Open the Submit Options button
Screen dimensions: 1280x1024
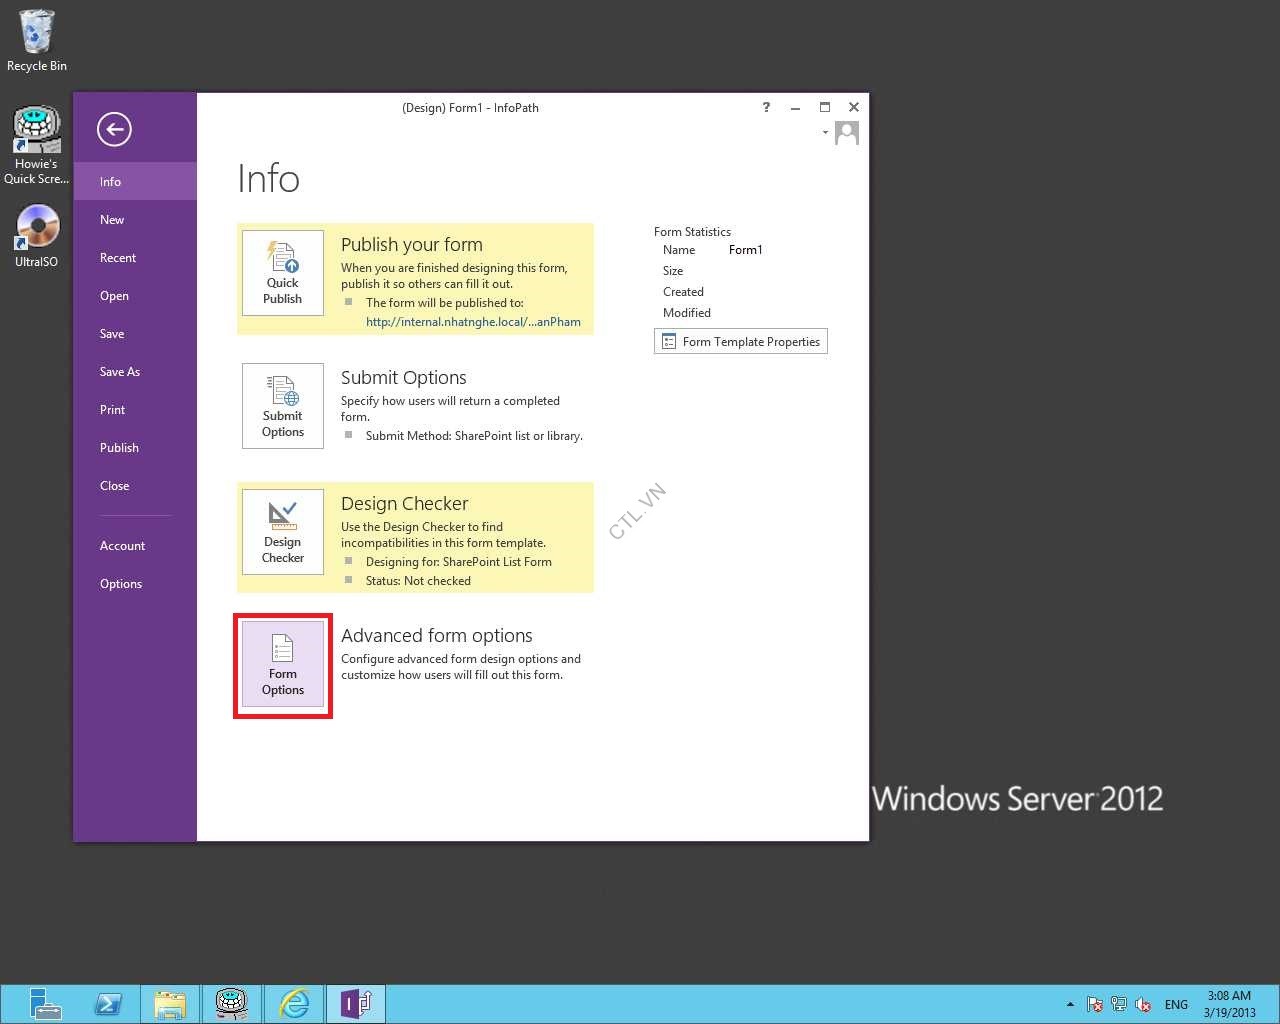coord(283,406)
